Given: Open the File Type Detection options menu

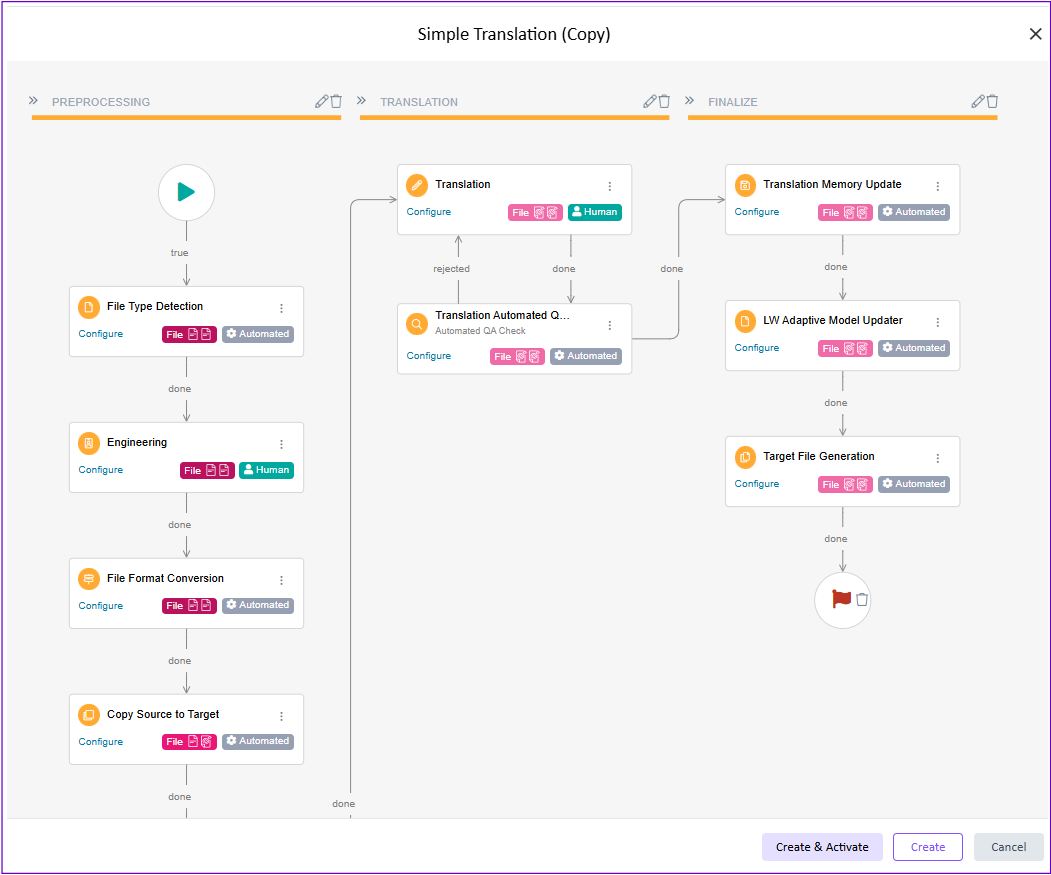Looking at the screenshot, I should click(281, 308).
